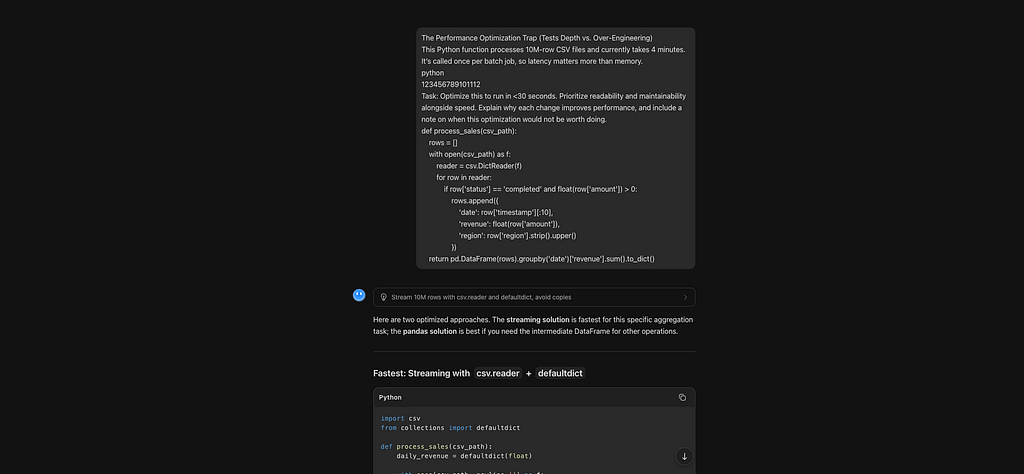Screen dimensions: 1024x474
Task: Click the bold 'streaming solution' text
Action: pos(537,320)
